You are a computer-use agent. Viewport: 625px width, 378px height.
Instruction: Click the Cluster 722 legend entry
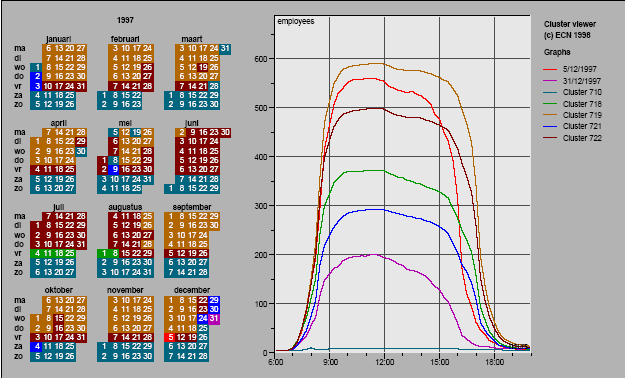(x=572, y=138)
